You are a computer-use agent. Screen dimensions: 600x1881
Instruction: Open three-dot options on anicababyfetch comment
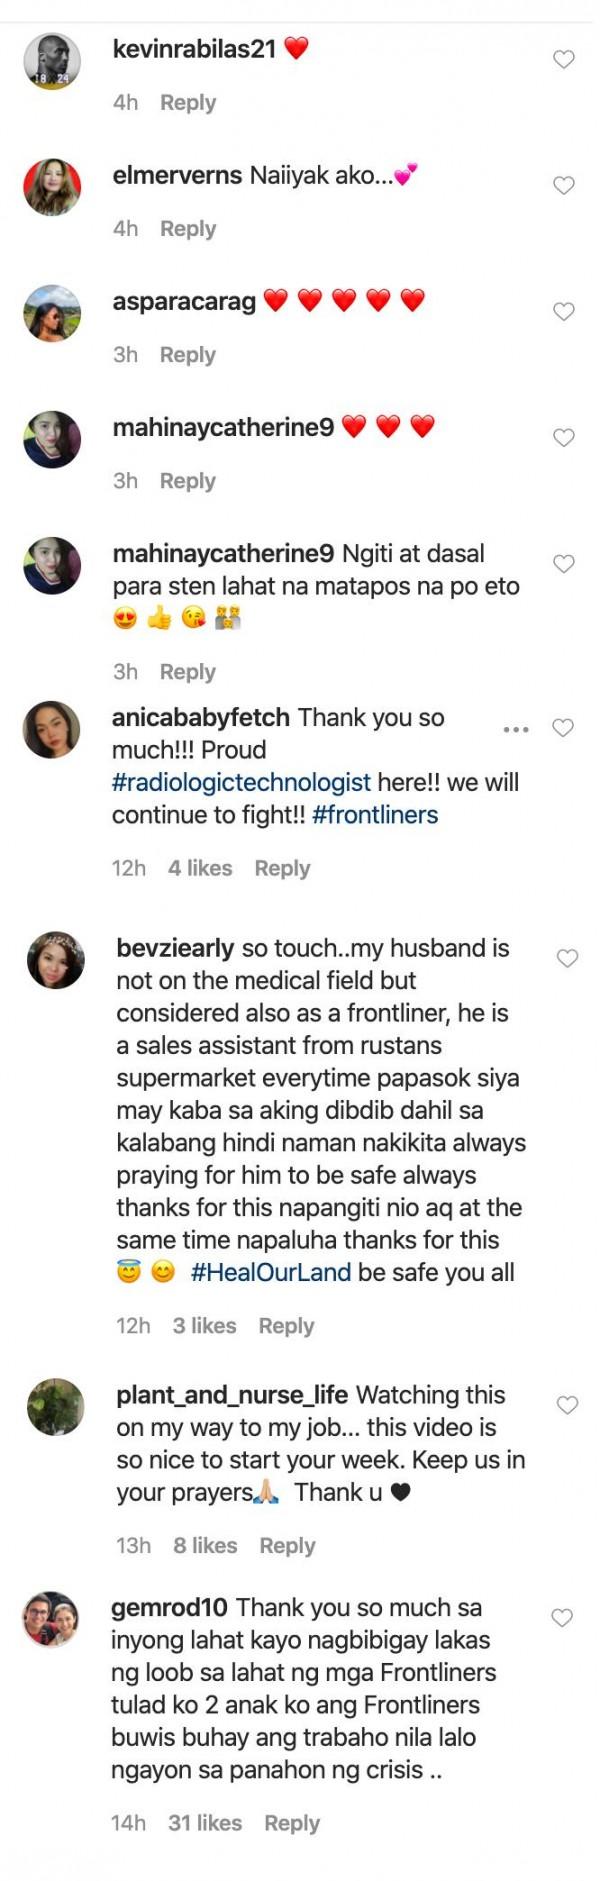(516, 729)
